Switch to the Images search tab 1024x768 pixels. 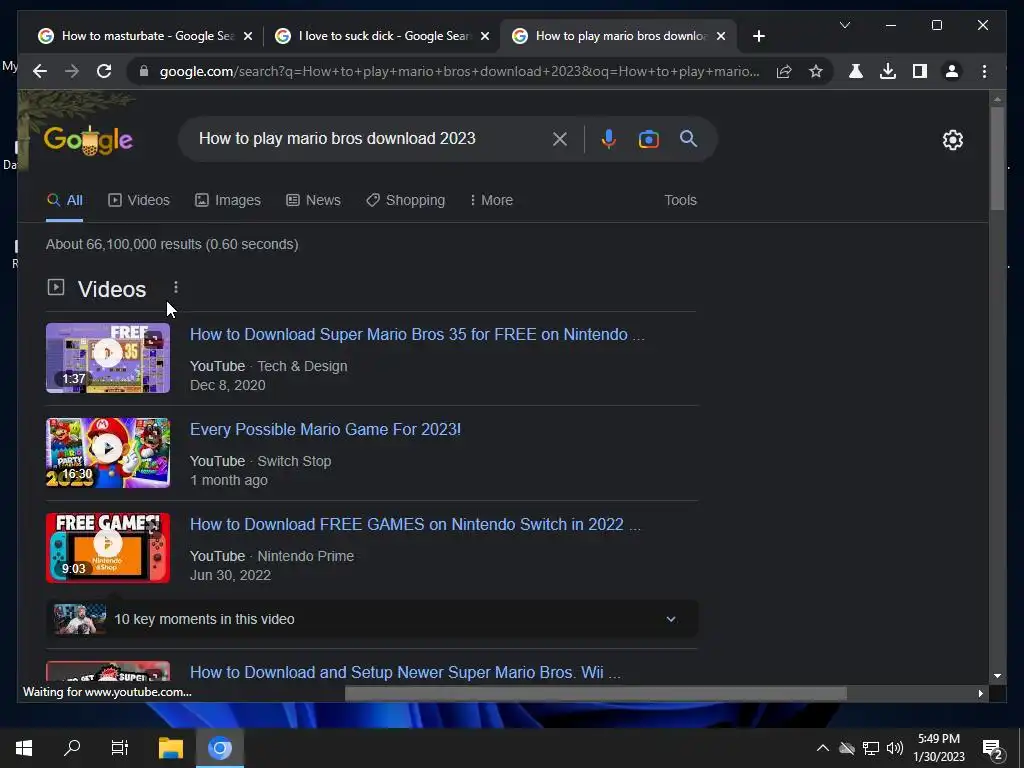228,200
